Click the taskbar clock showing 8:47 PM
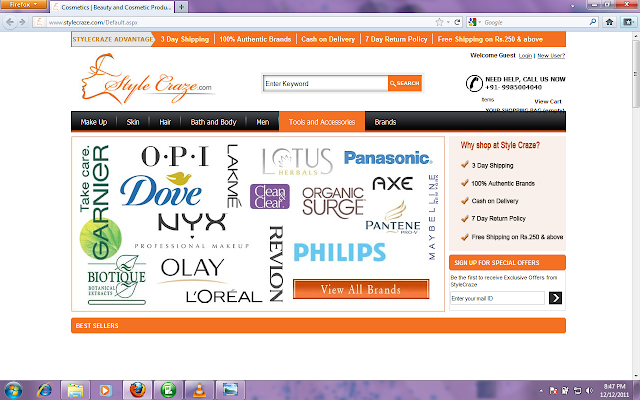640x400 pixels. (614, 390)
